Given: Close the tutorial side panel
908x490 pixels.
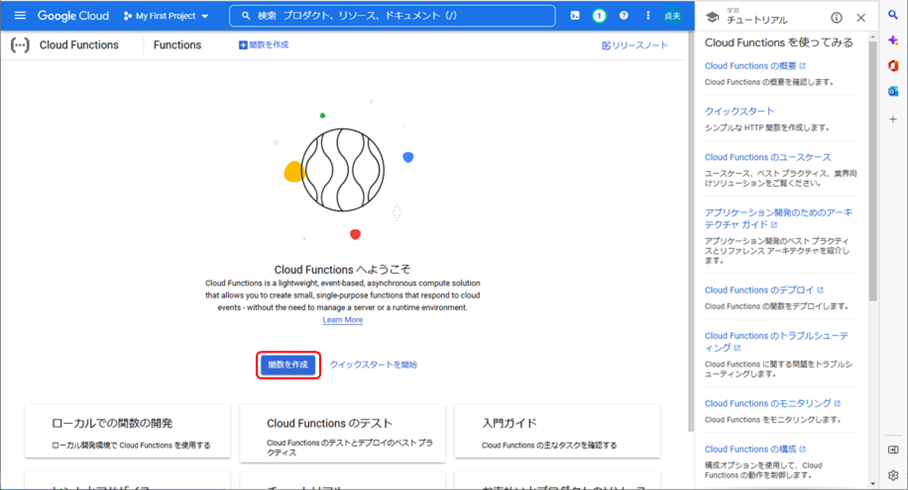Looking at the screenshot, I should coord(861,17).
